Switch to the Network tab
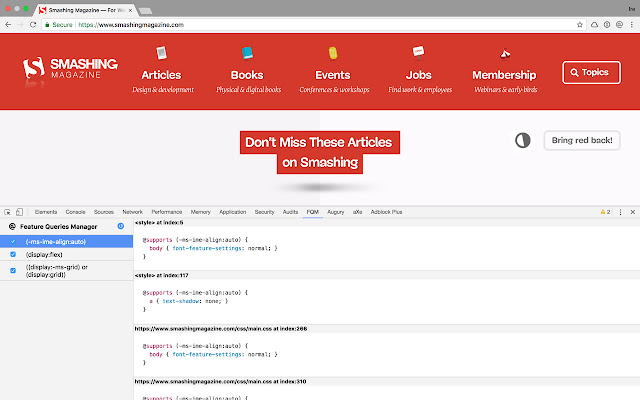The image size is (640, 400). (x=133, y=212)
